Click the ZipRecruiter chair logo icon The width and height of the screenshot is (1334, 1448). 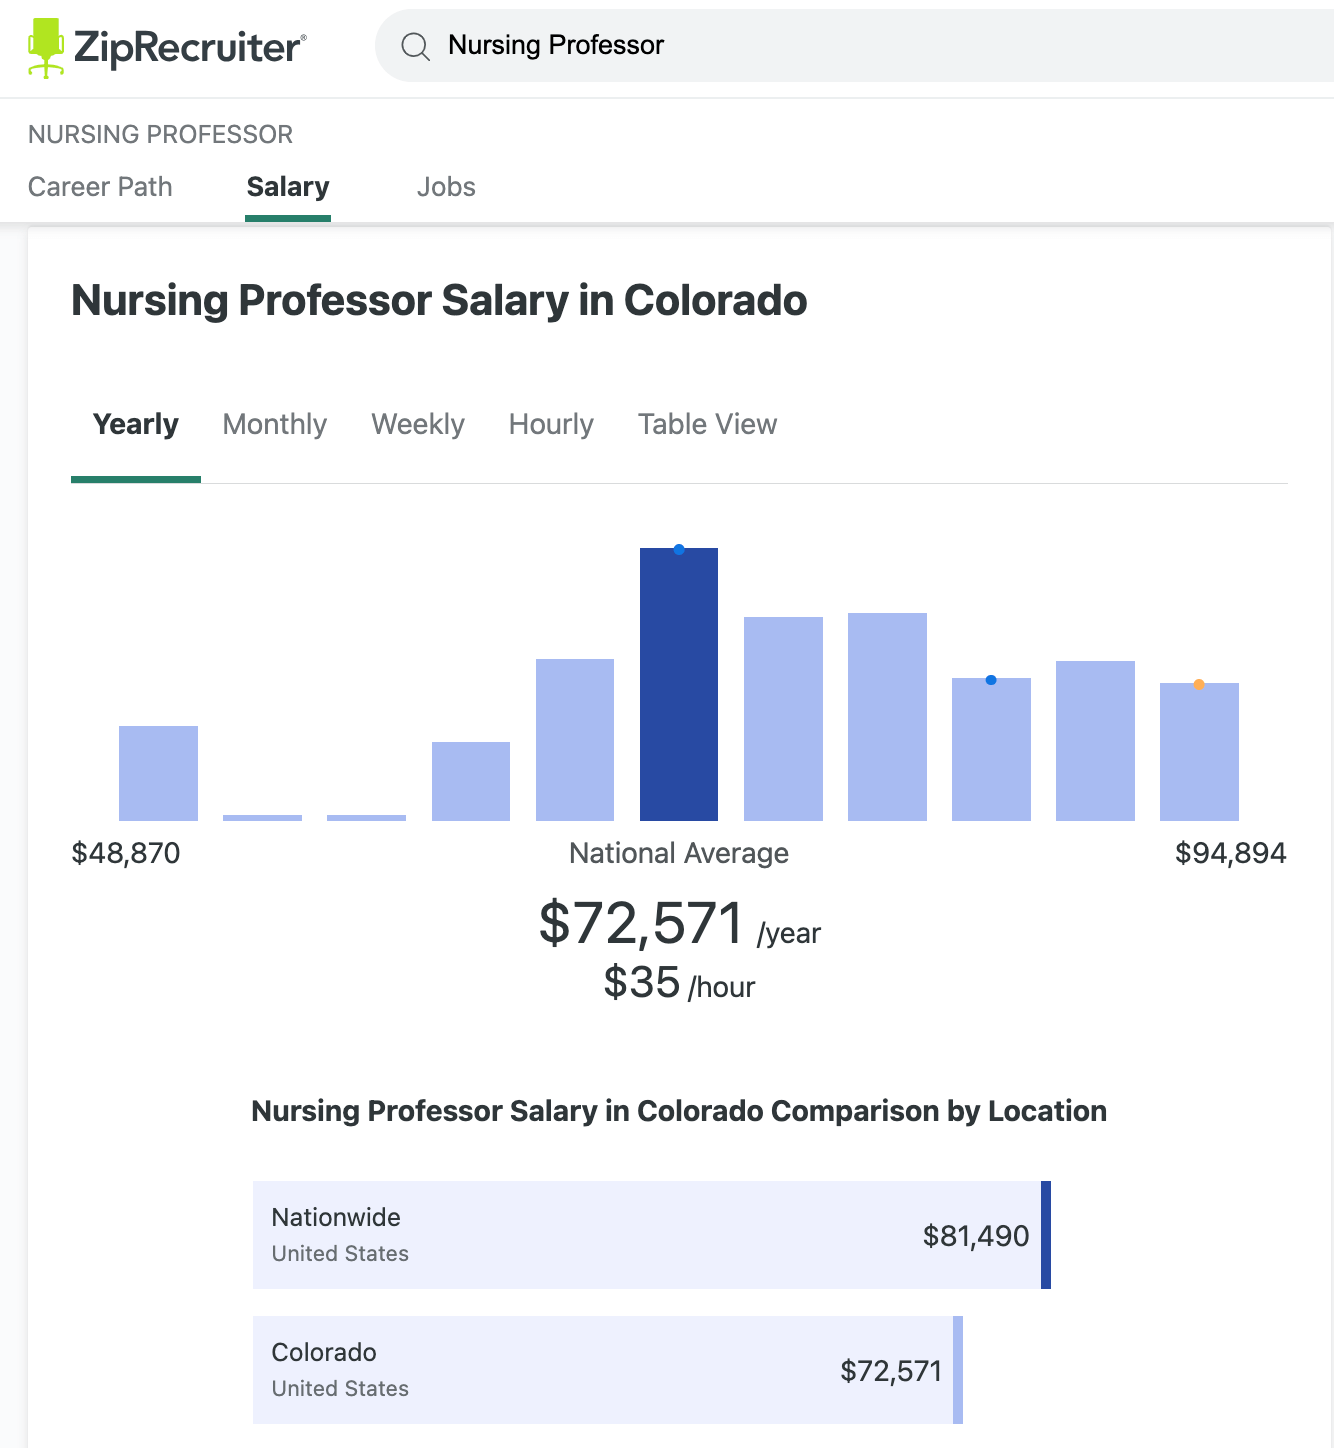click(x=46, y=47)
